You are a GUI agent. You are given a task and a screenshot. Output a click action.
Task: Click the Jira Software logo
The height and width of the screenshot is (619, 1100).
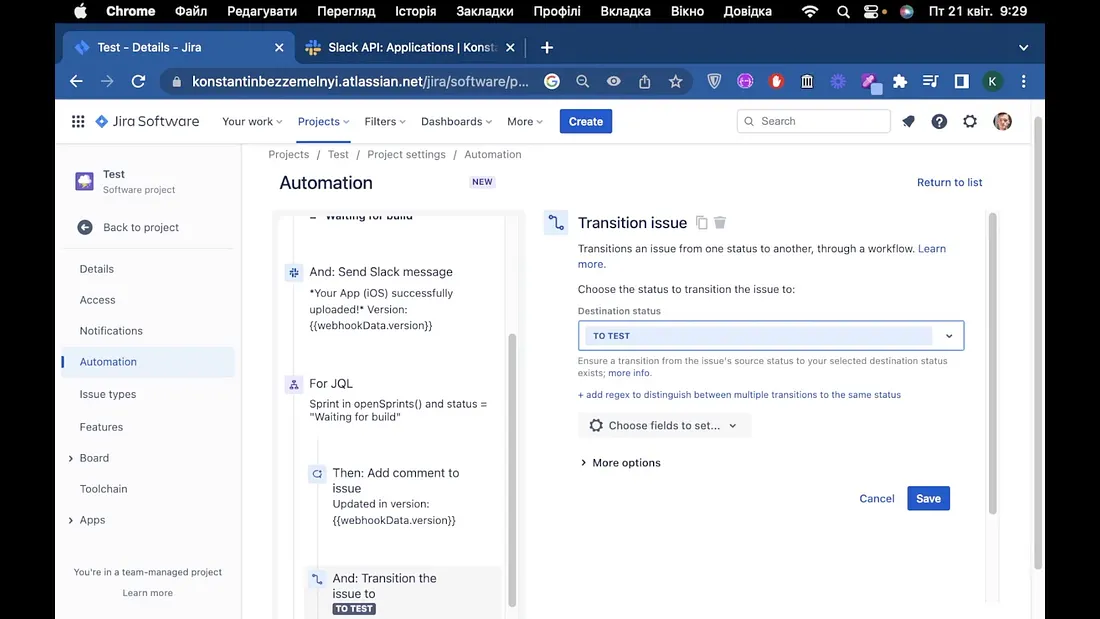[x=147, y=121]
